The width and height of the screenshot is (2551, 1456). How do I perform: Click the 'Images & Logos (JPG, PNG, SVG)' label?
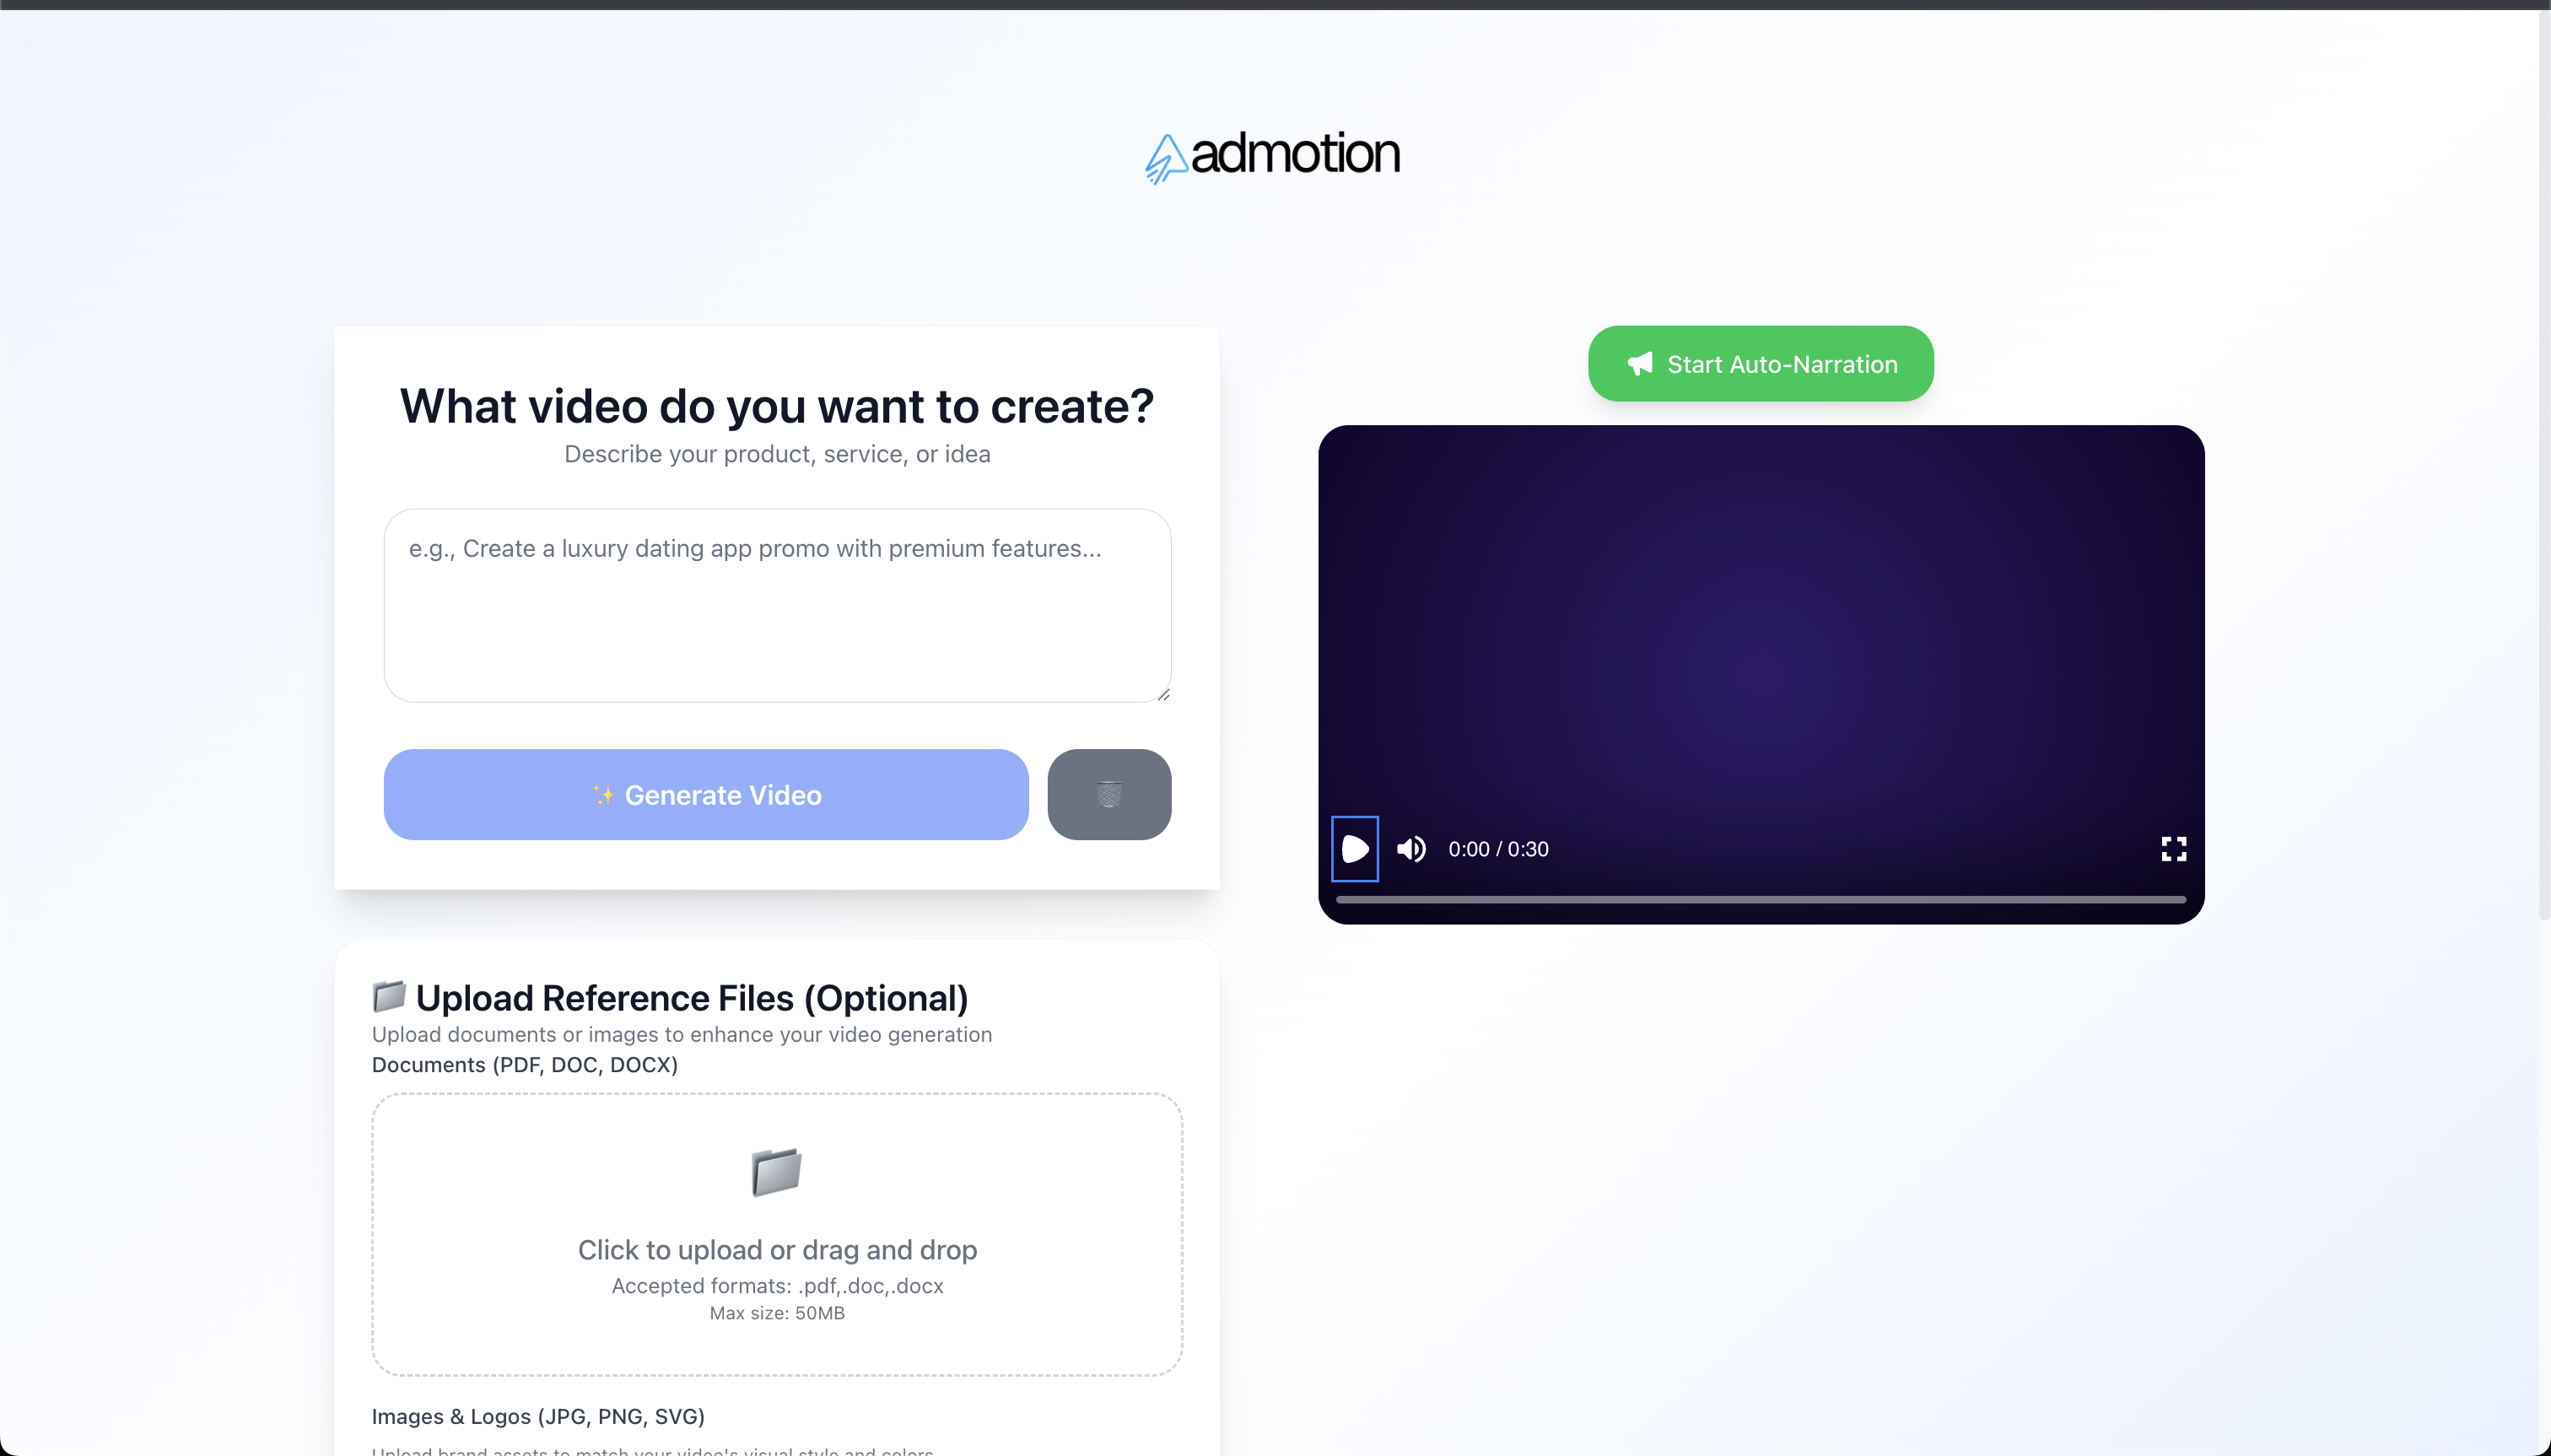tap(538, 1416)
